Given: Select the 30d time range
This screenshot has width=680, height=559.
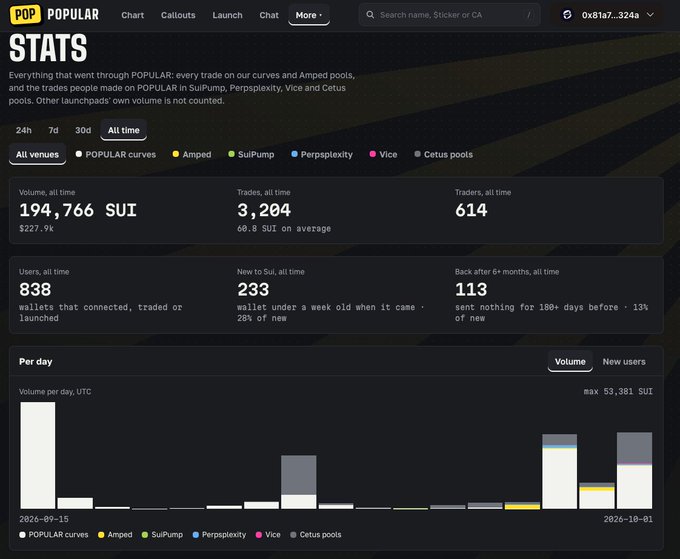Looking at the screenshot, I should [x=83, y=130].
